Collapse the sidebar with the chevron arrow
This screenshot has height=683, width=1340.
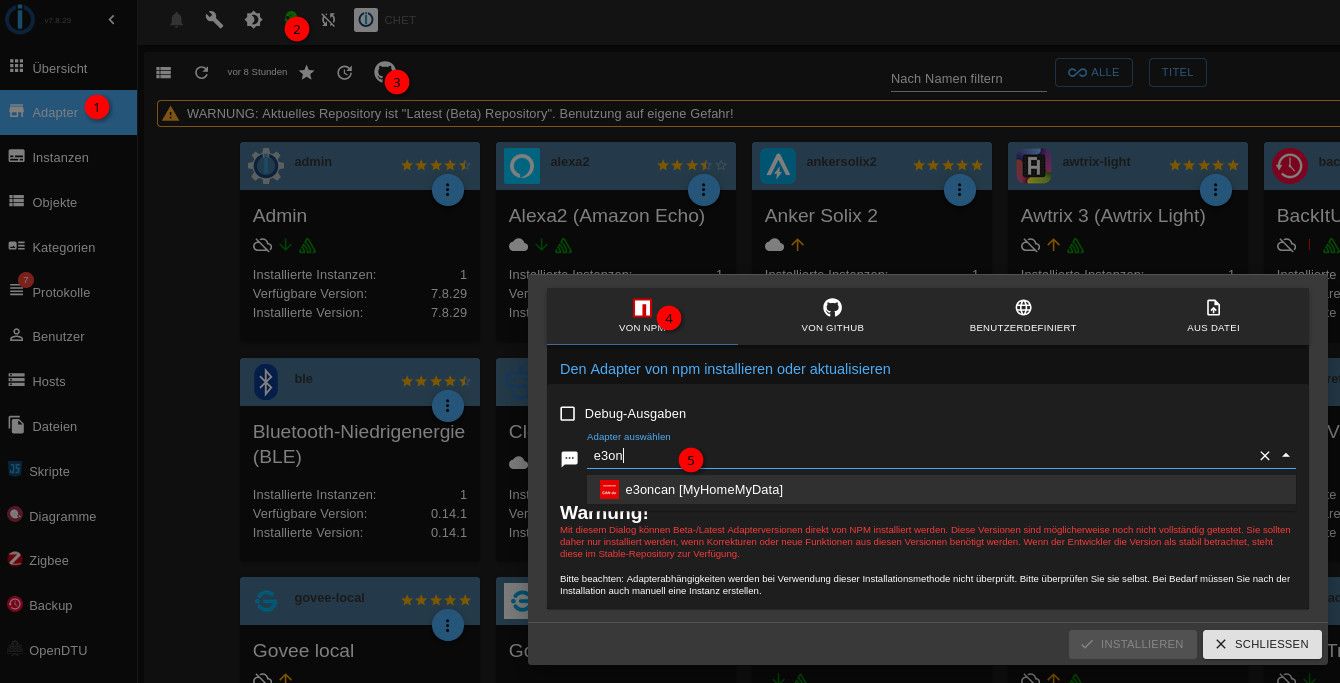pos(111,20)
